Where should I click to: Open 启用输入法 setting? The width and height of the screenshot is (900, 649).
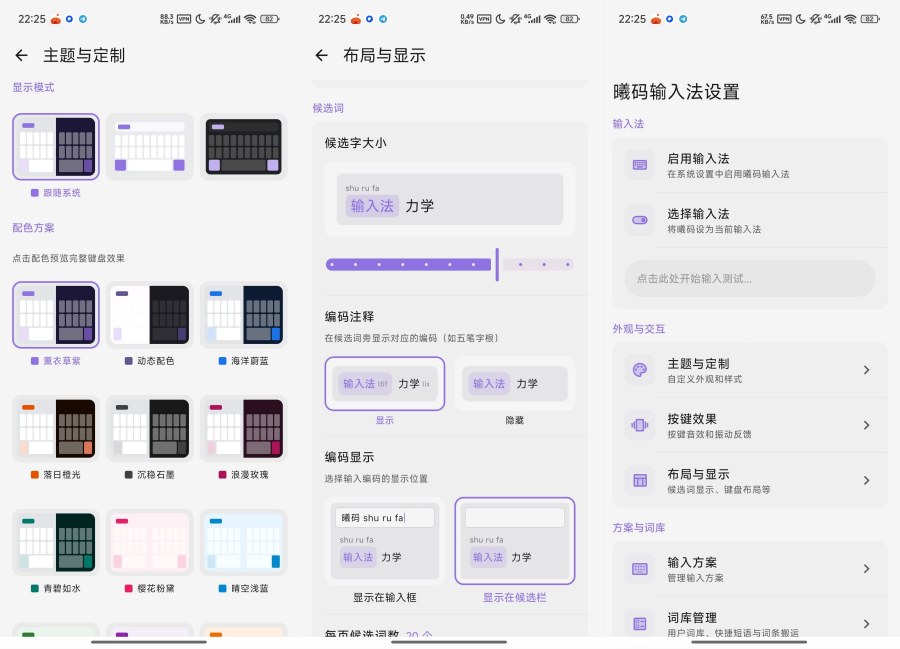coord(750,165)
